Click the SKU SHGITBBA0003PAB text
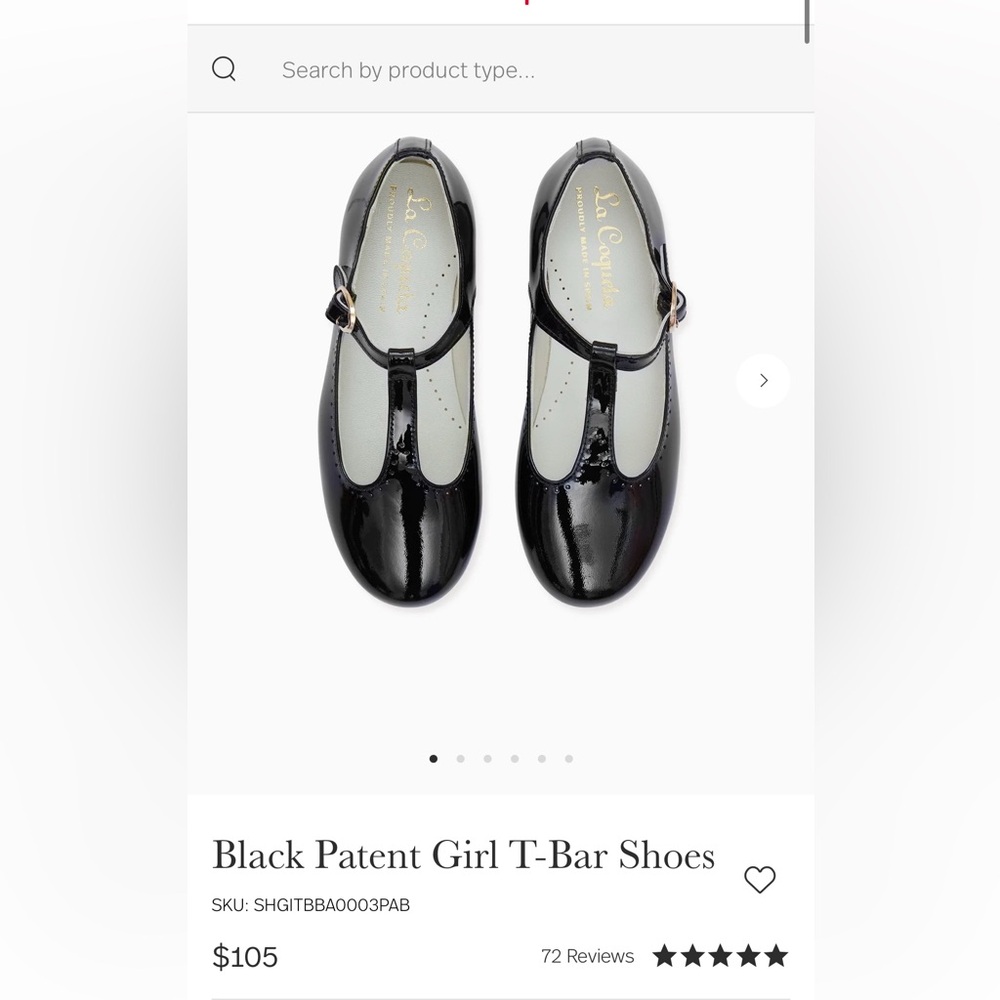The width and height of the screenshot is (1000, 1000). click(310, 905)
